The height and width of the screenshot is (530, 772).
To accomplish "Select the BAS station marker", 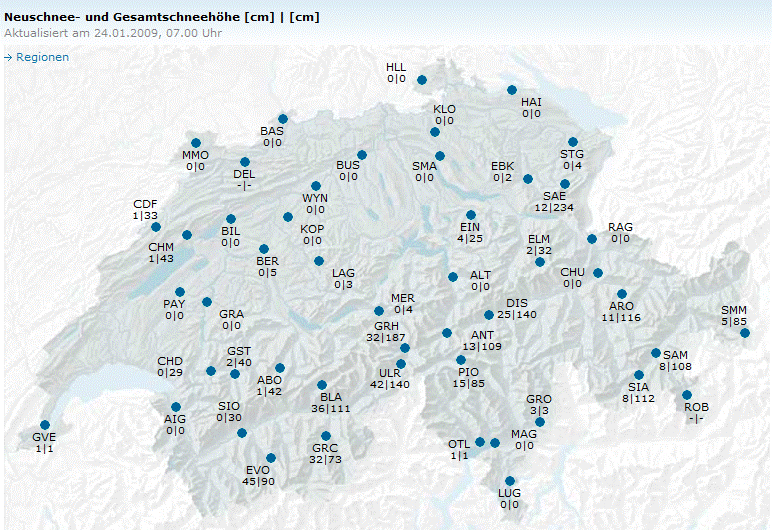I will pyautogui.click(x=283, y=119).
